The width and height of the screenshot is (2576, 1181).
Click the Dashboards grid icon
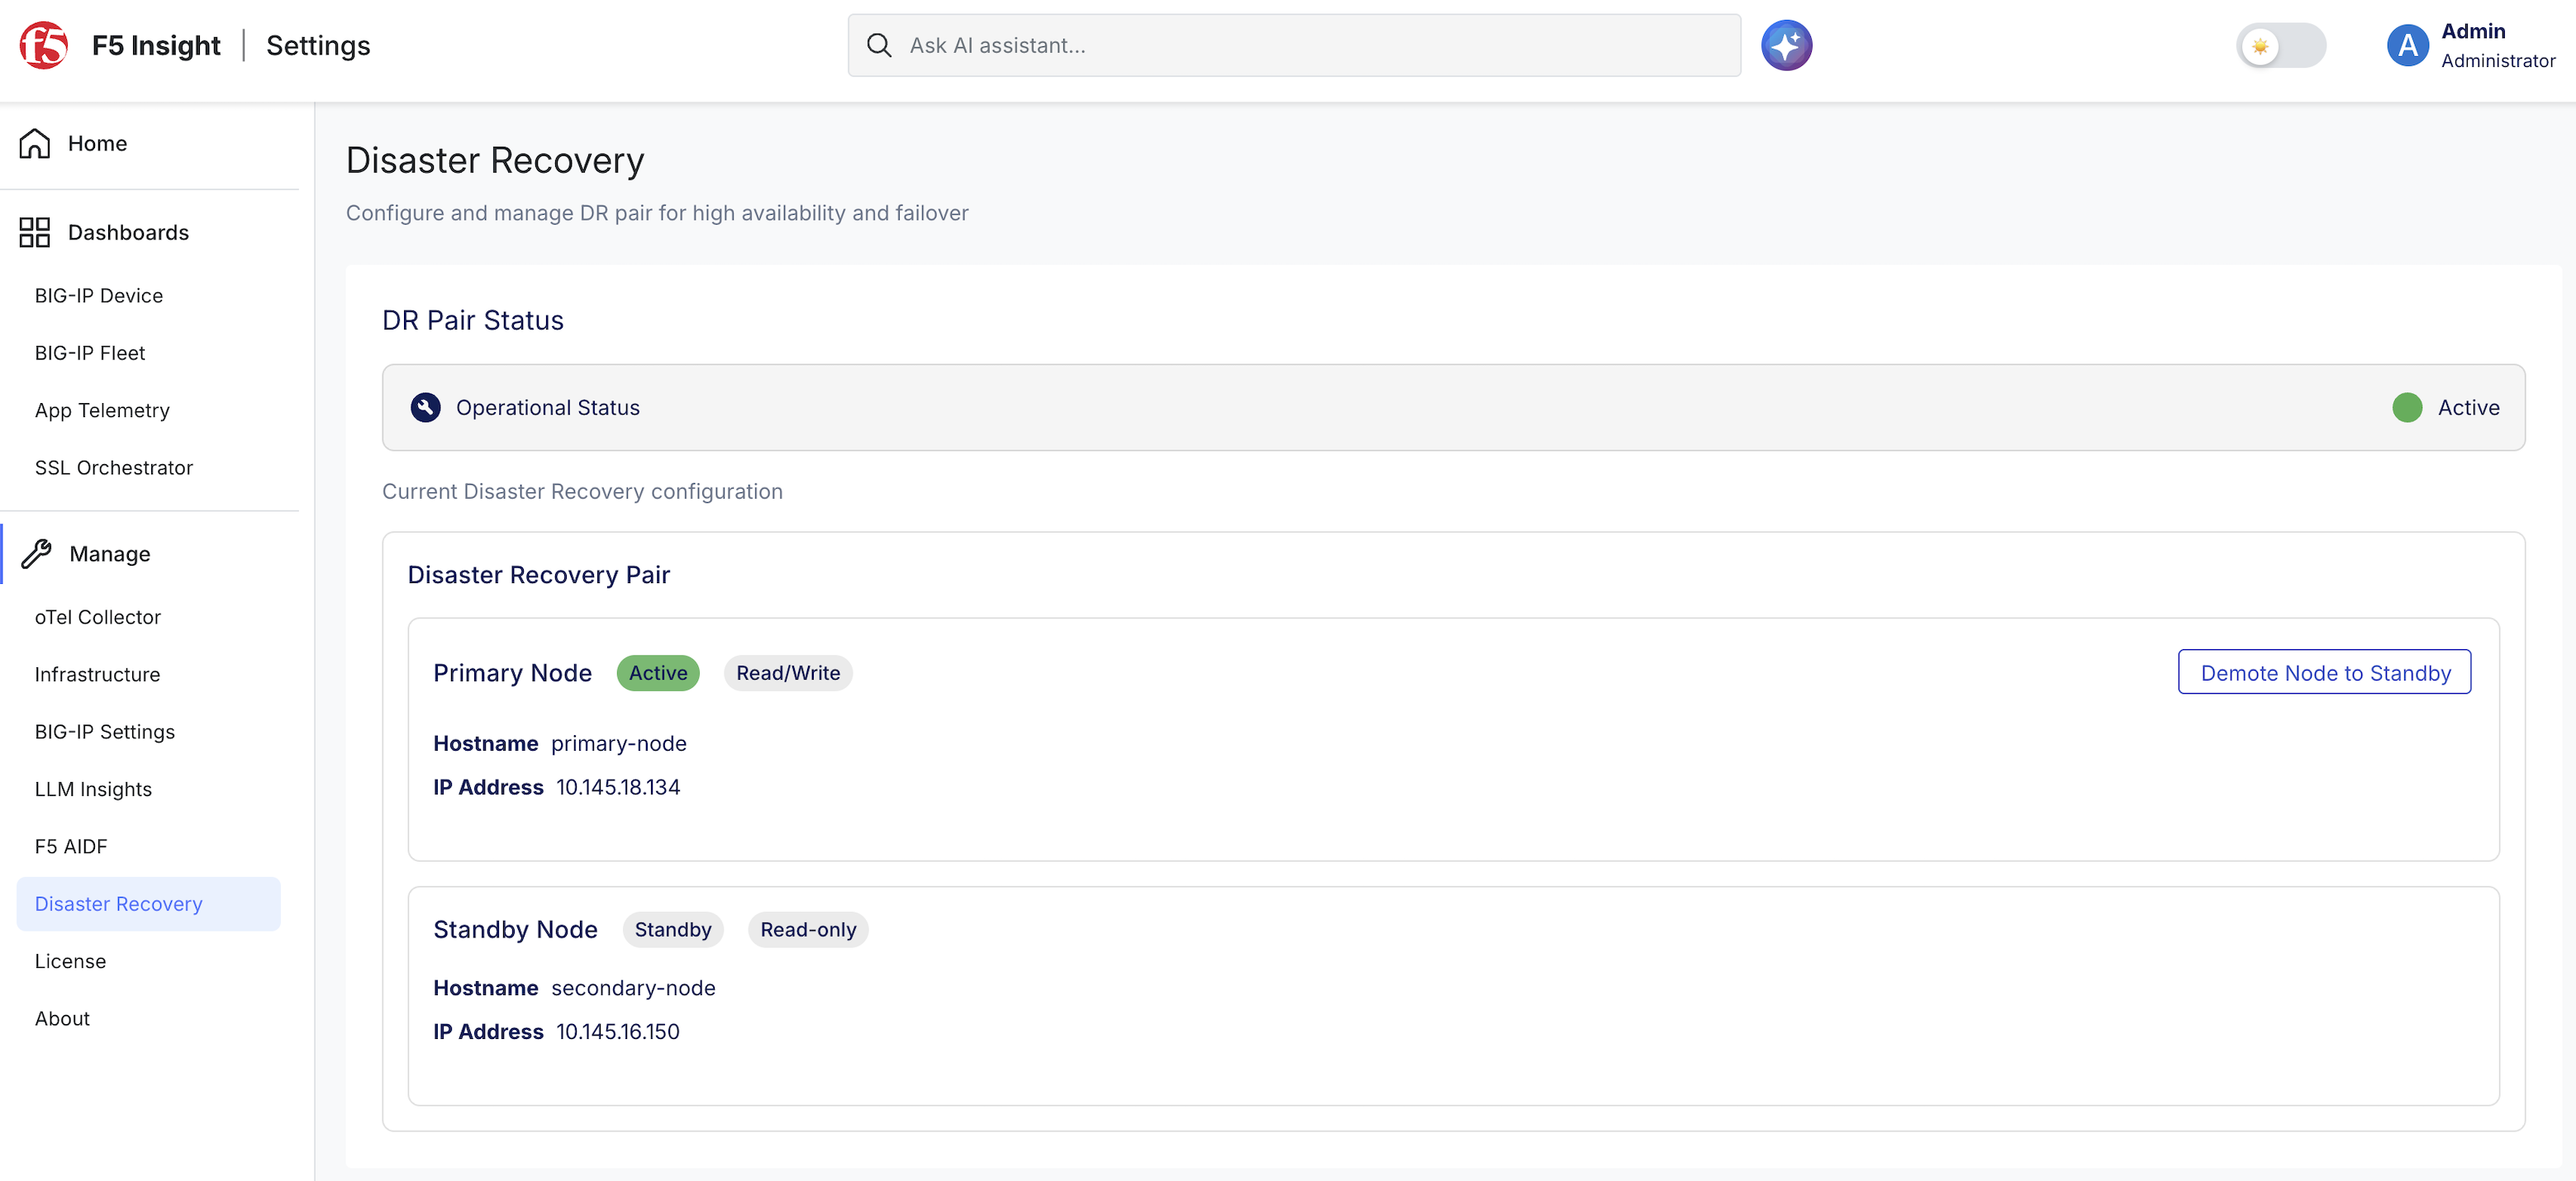point(35,232)
